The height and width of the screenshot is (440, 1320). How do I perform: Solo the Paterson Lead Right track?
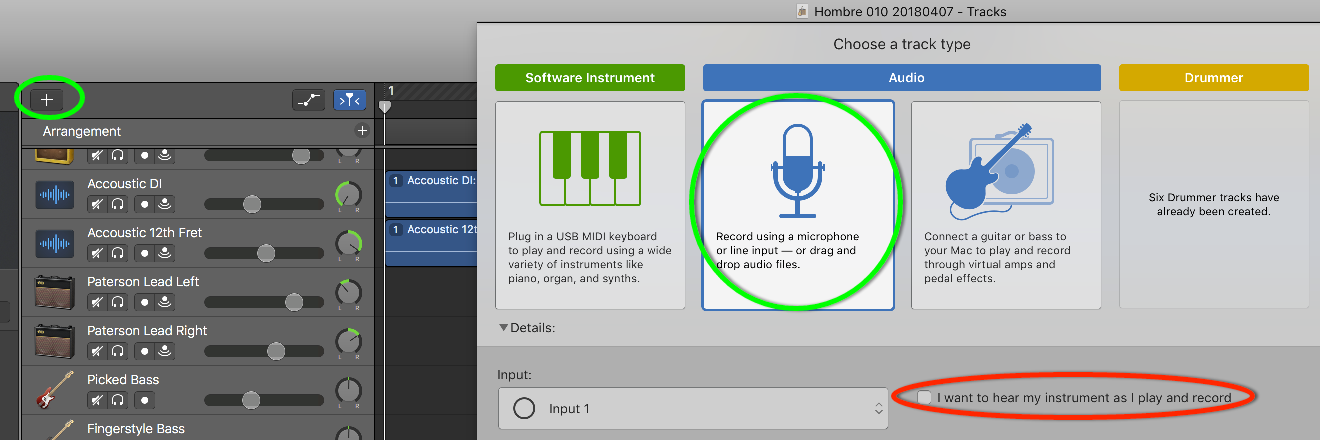click(x=117, y=350)
